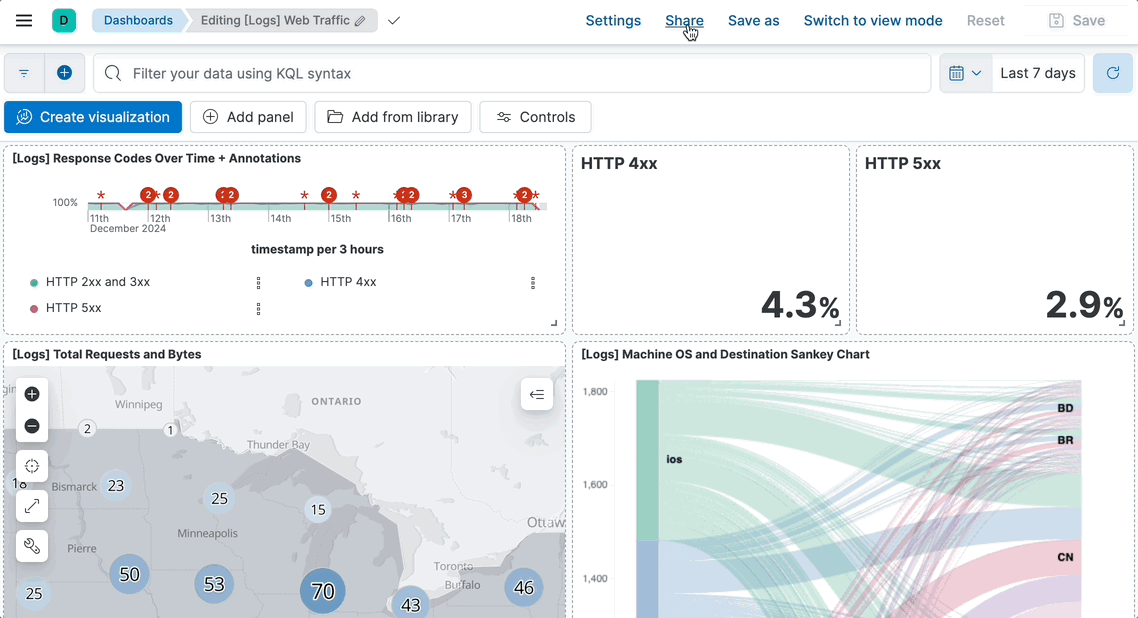Switch to view mode

(x=873, y=21)
